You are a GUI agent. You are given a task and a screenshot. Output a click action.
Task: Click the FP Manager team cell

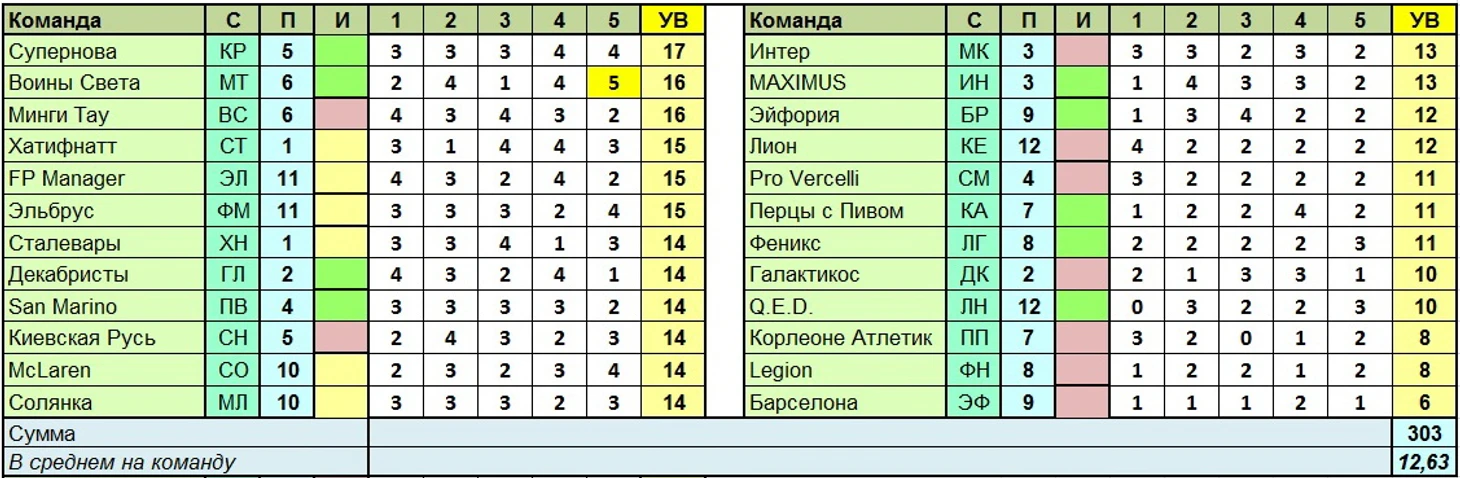click(x=105, y=179)
